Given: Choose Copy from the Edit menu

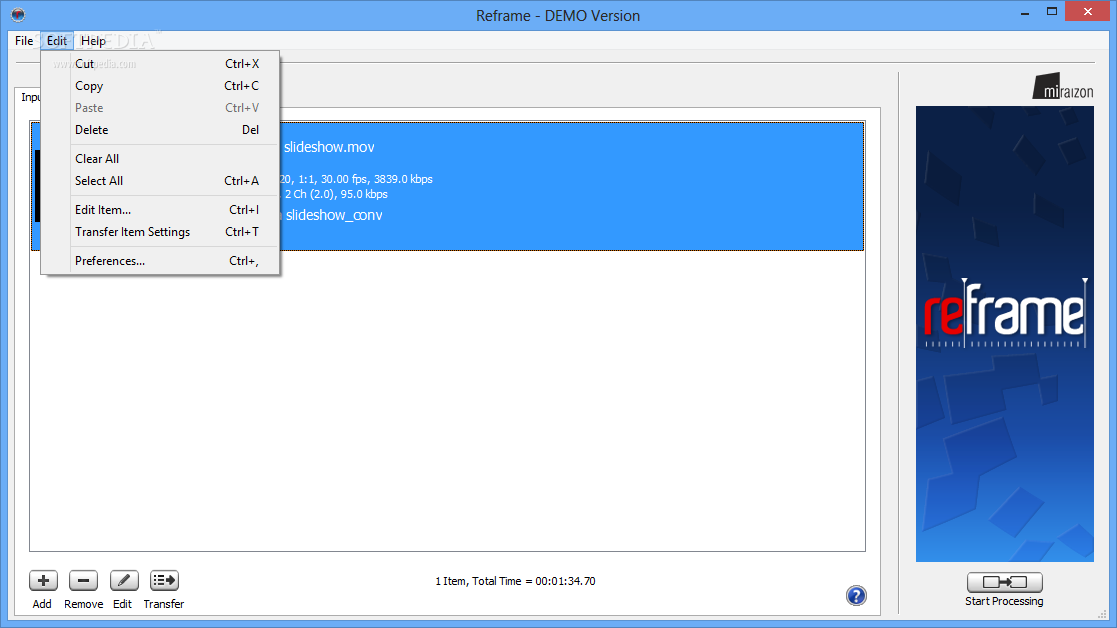Looking at the screenshot, I should tap(160, 86).
